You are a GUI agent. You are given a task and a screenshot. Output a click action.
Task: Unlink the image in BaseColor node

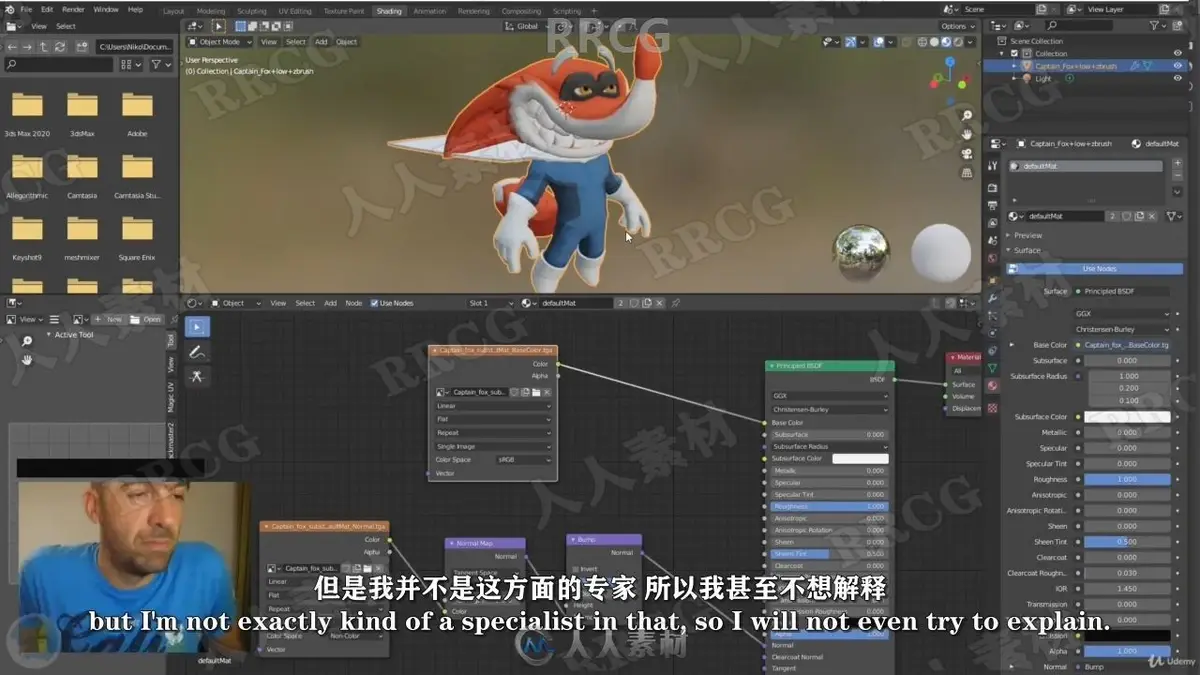click(x=547, y=393)
